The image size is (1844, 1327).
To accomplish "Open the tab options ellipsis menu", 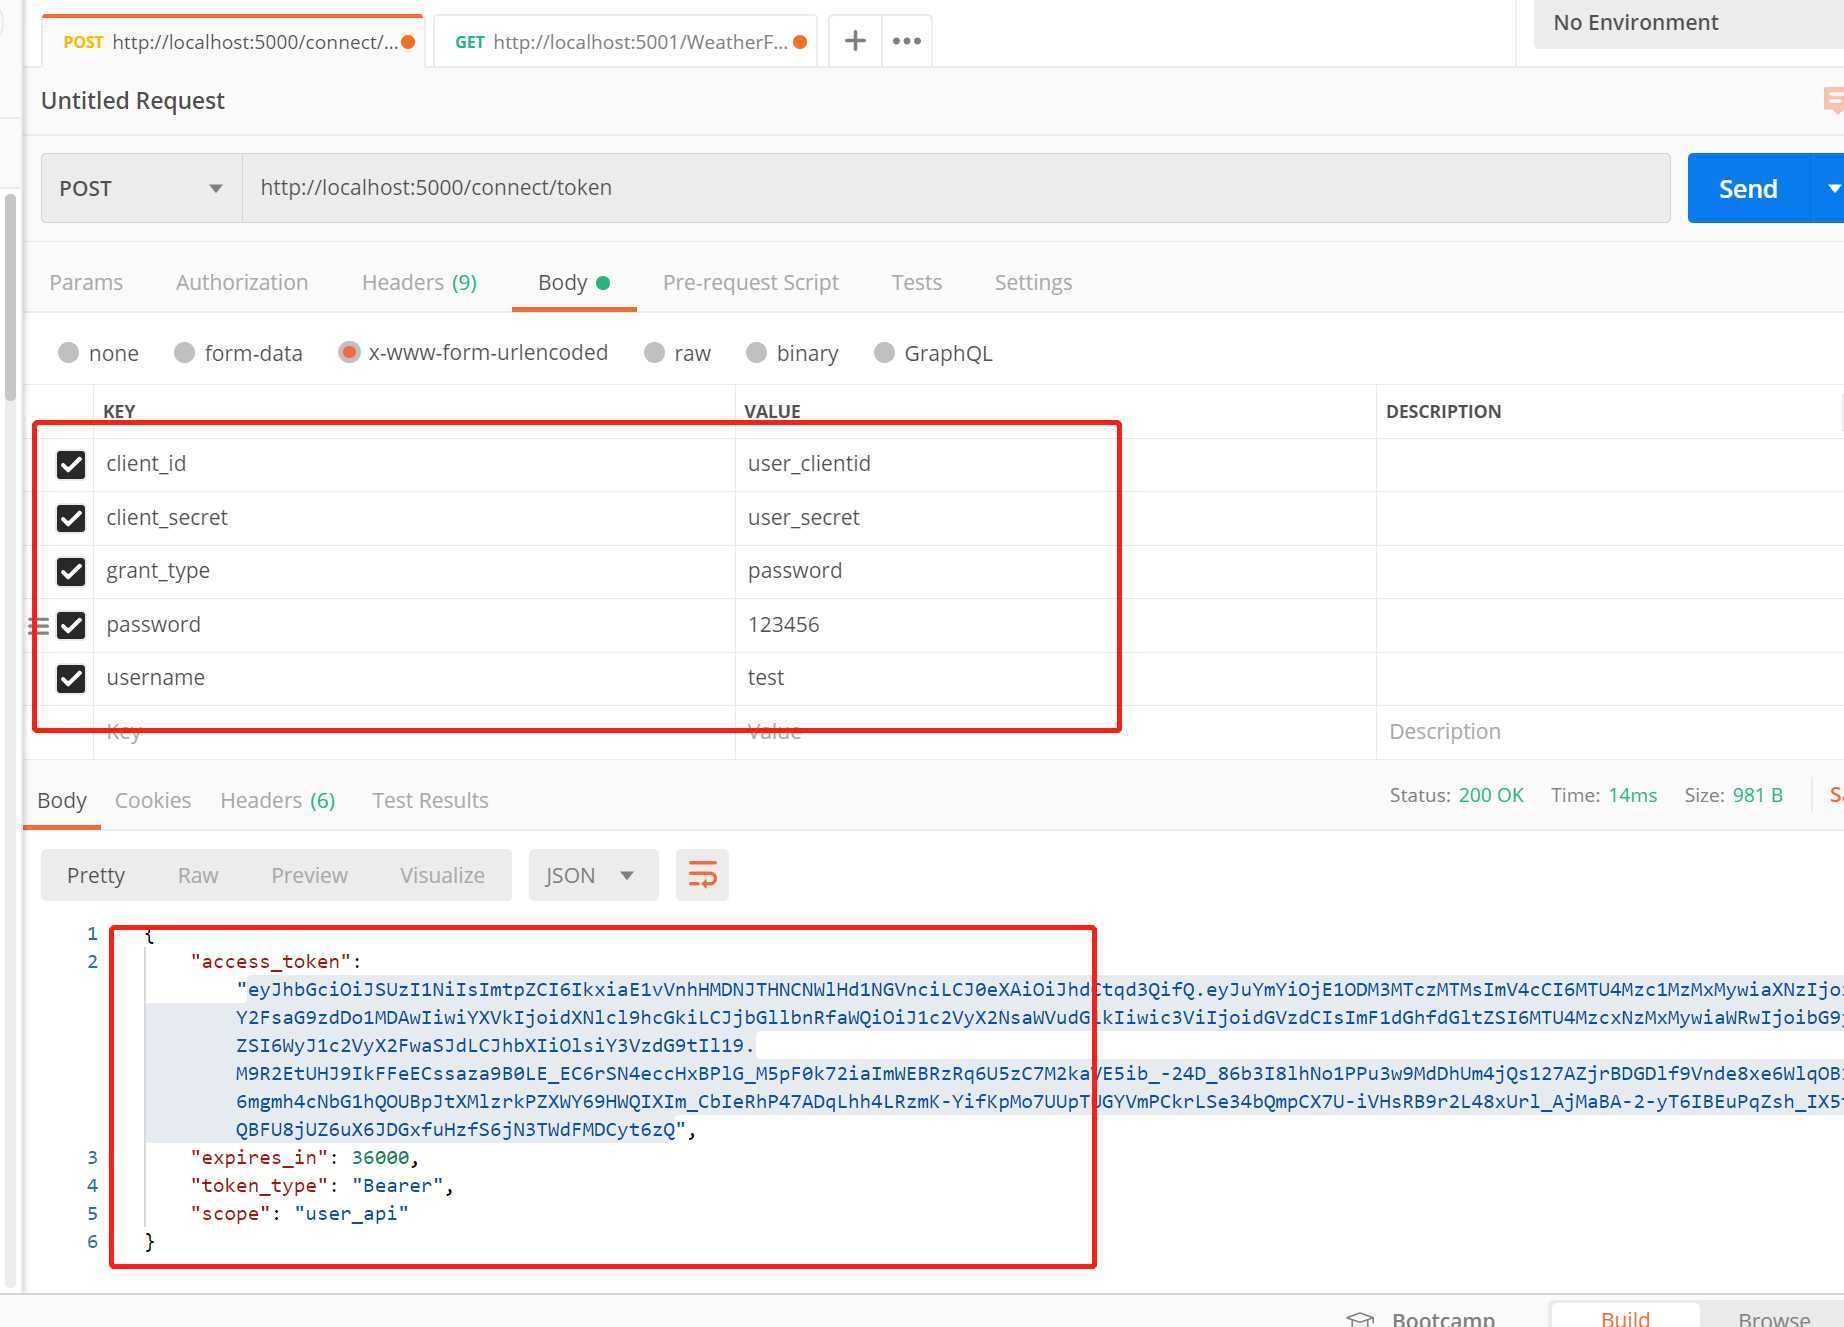I will tap(907, 41).
